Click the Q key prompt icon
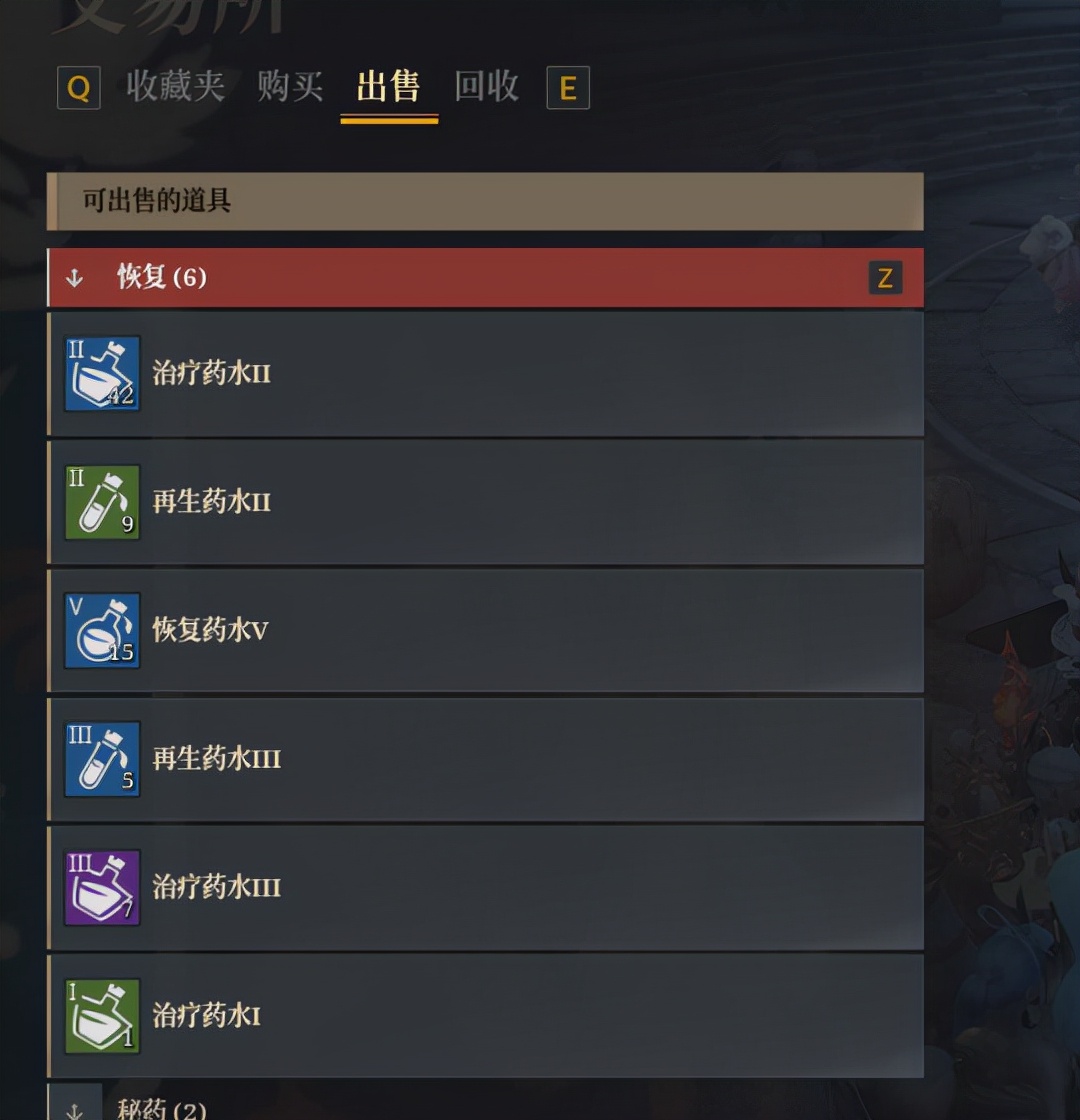1080x1120 pixels. click(x=79, y=88)
